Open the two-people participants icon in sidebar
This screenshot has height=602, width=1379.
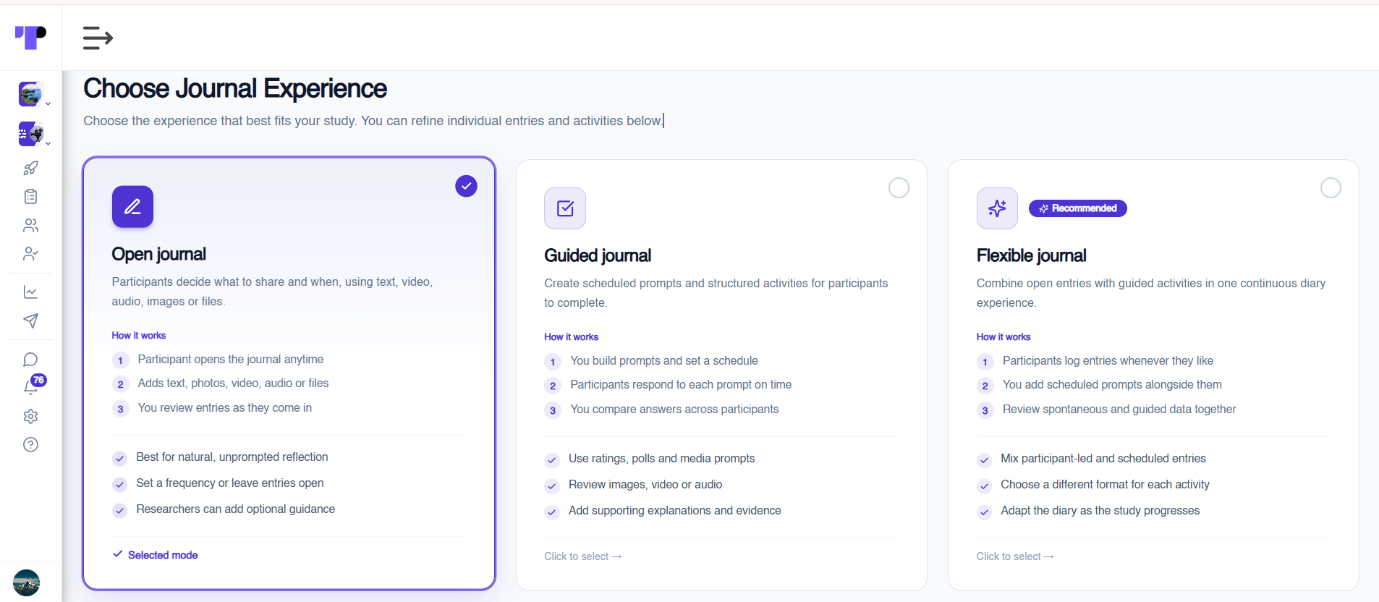point(31,225)
